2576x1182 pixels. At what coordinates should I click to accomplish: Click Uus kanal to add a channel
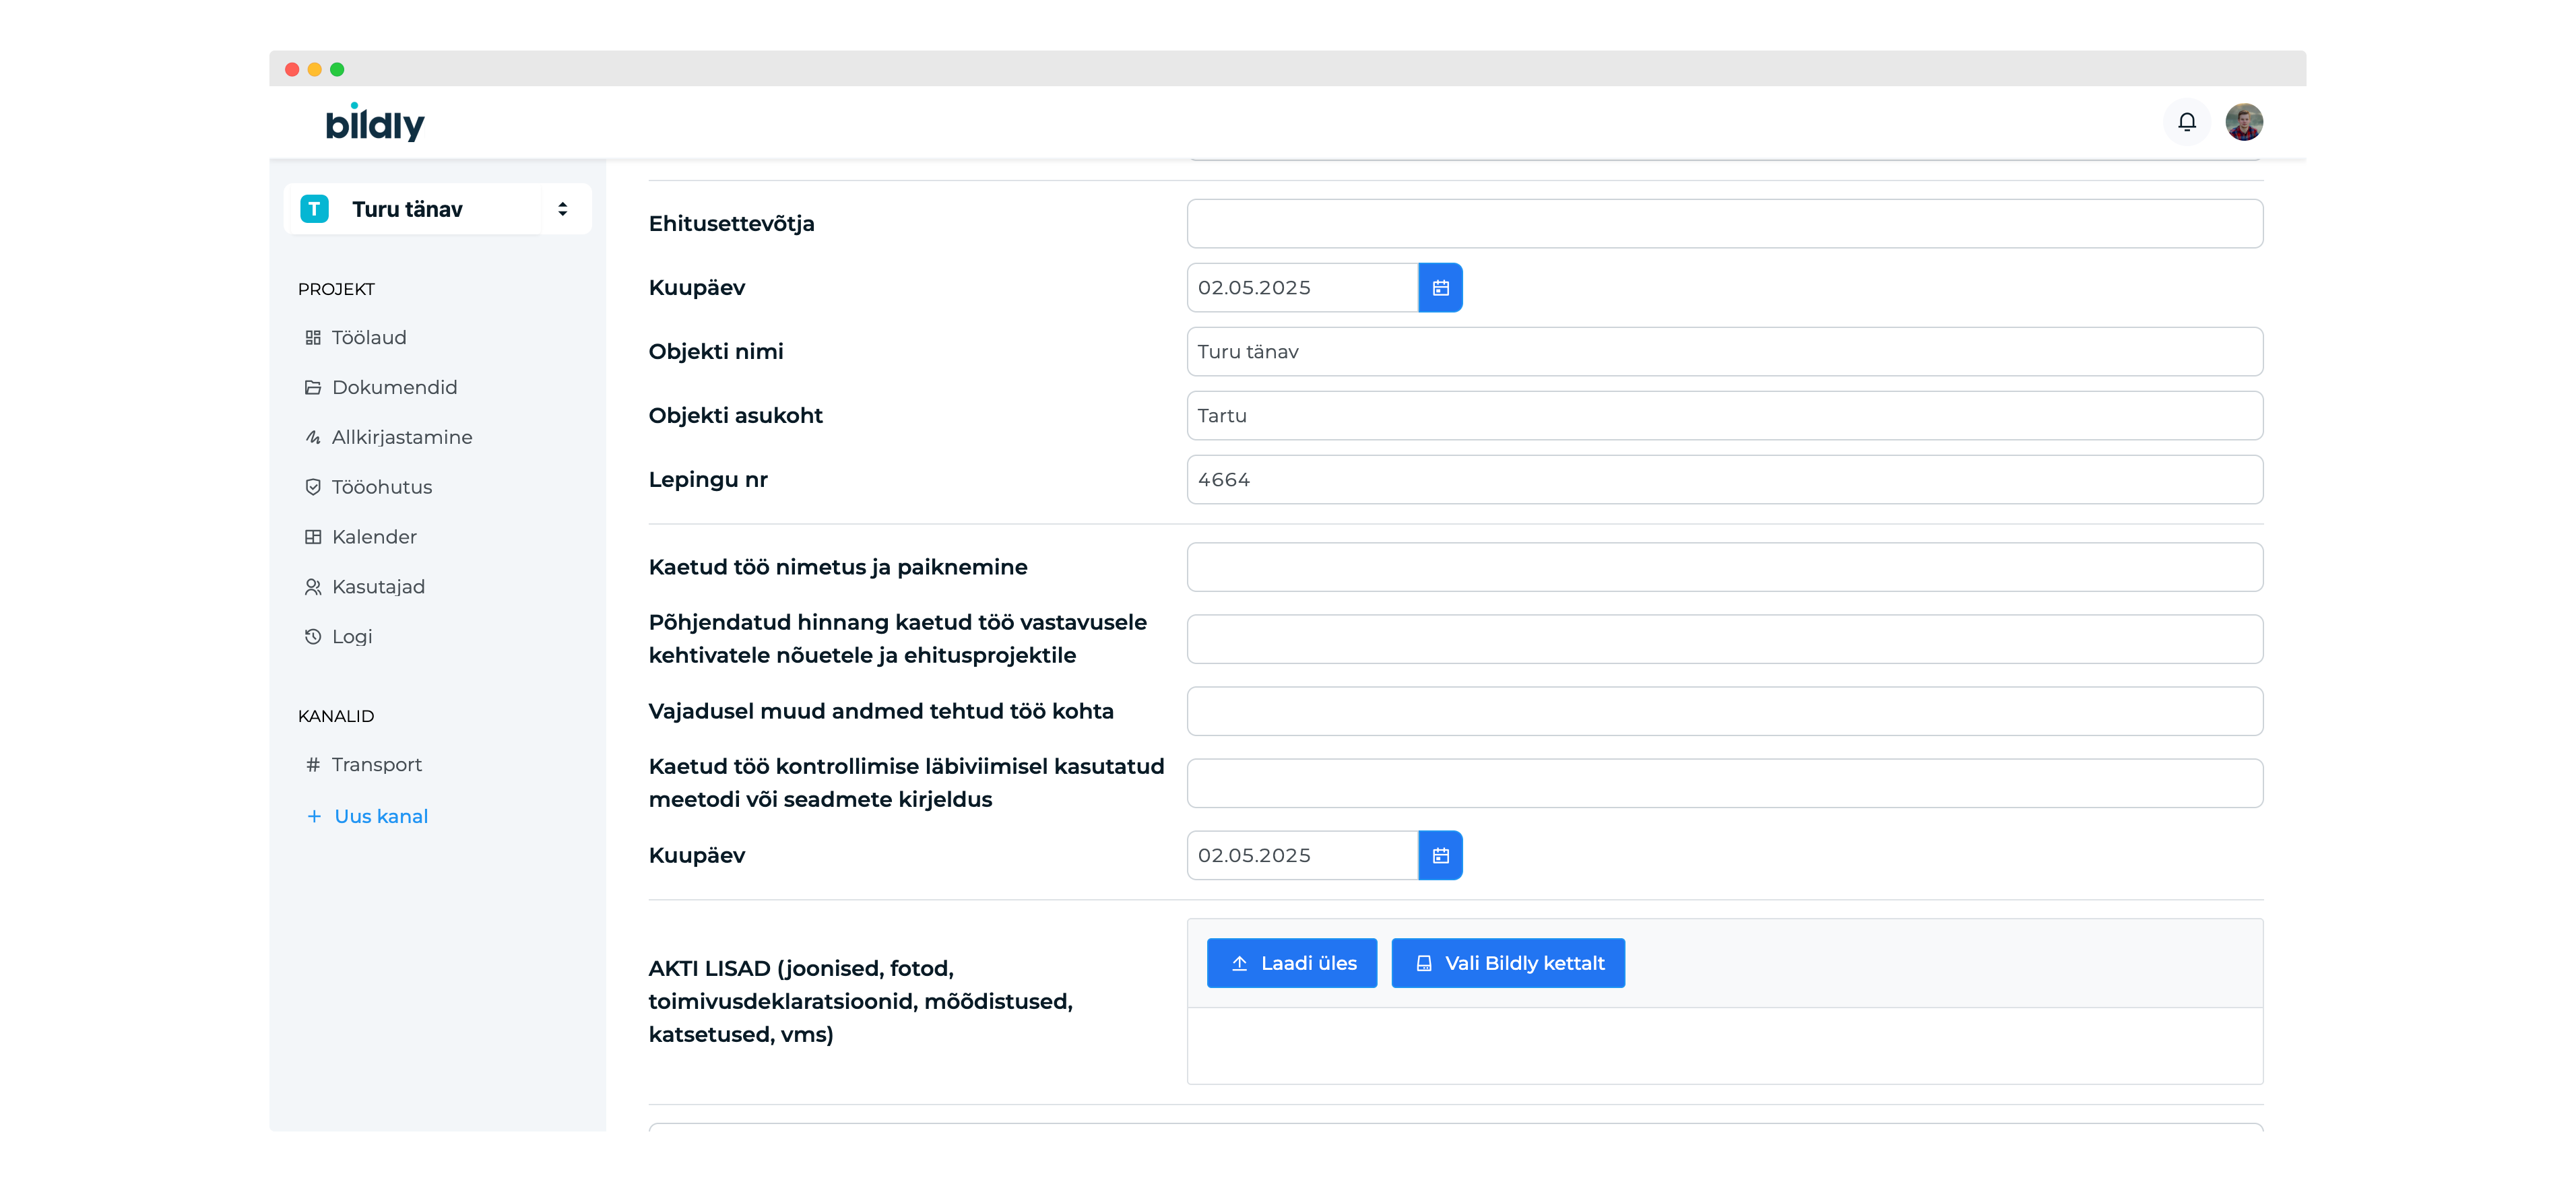tap(367, 817)
